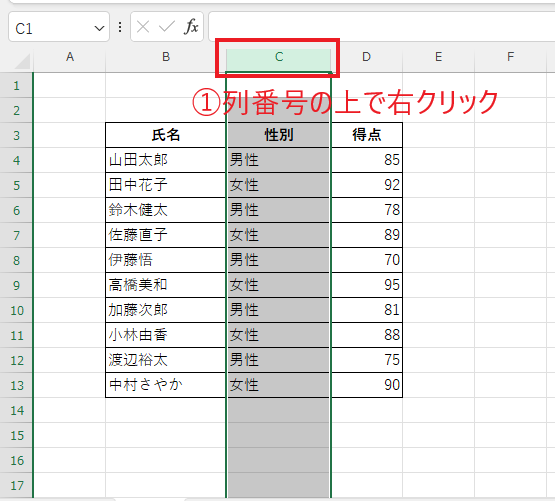This screenshot has width=555, height=501.
Task: Select row 17 header
Action: (x=16, y=485)
